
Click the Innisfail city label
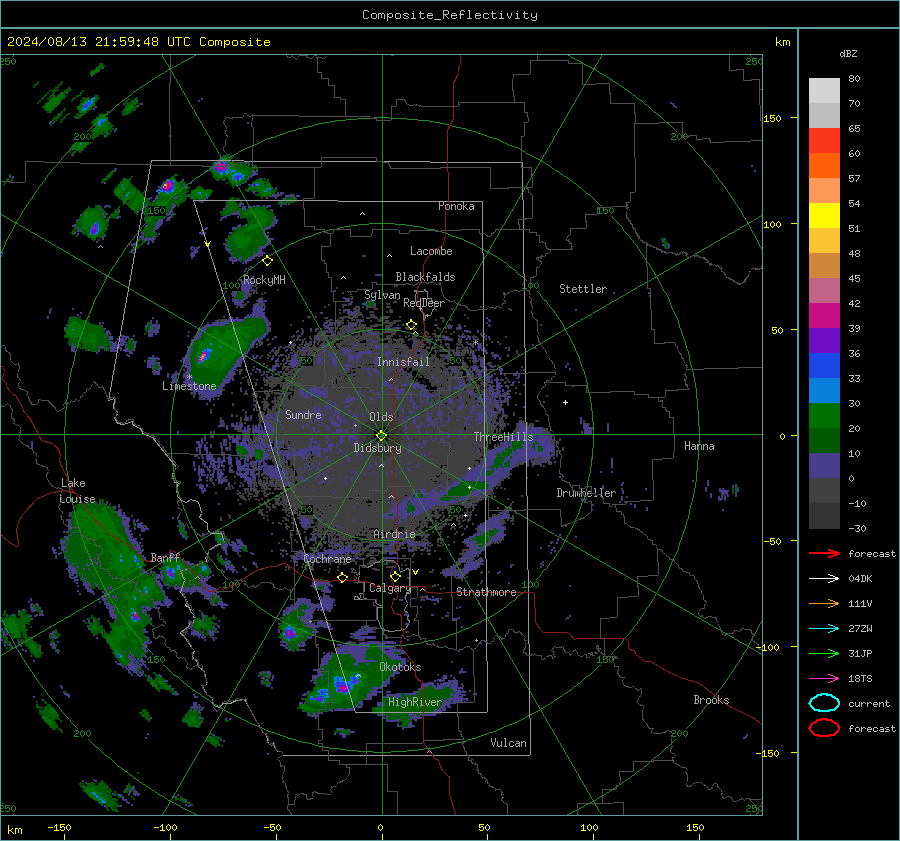(403, 362)
